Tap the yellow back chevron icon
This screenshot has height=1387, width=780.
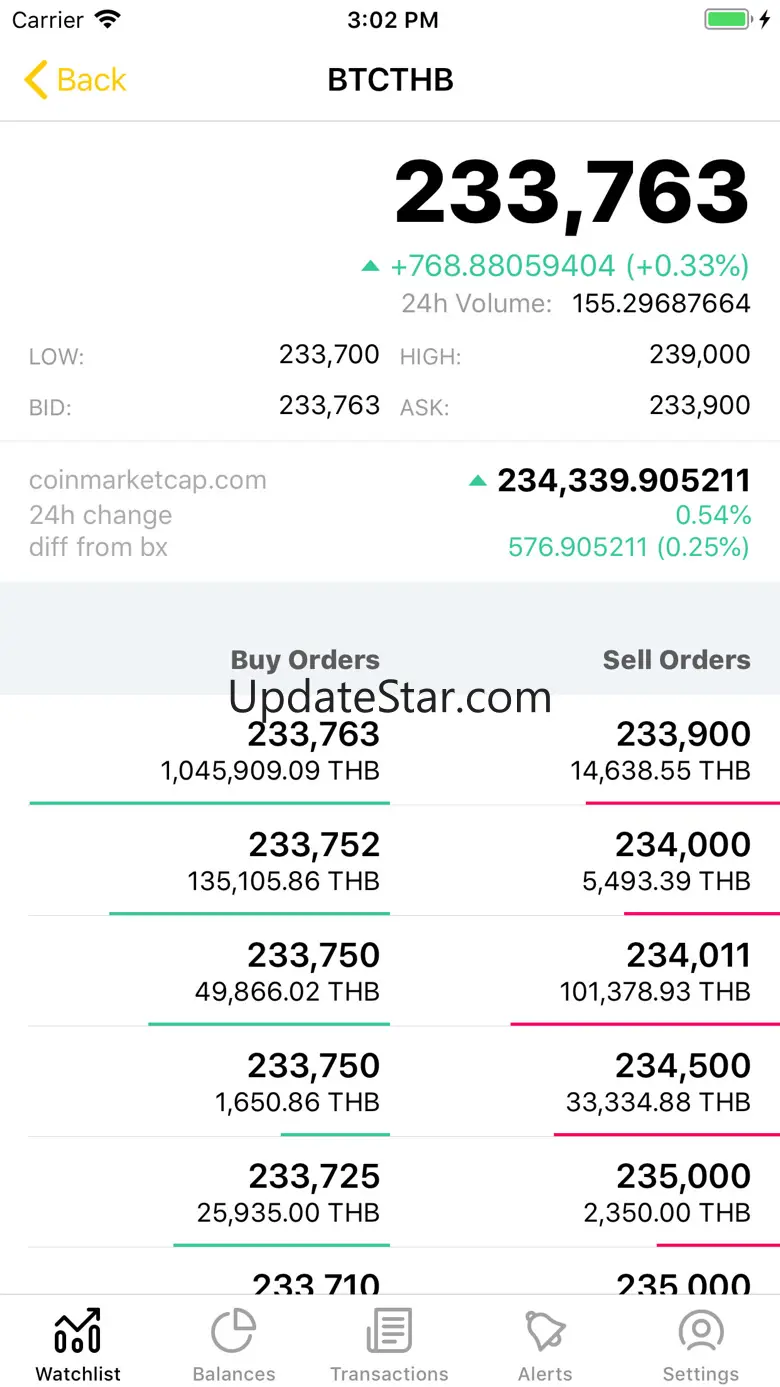click(36, 80)
